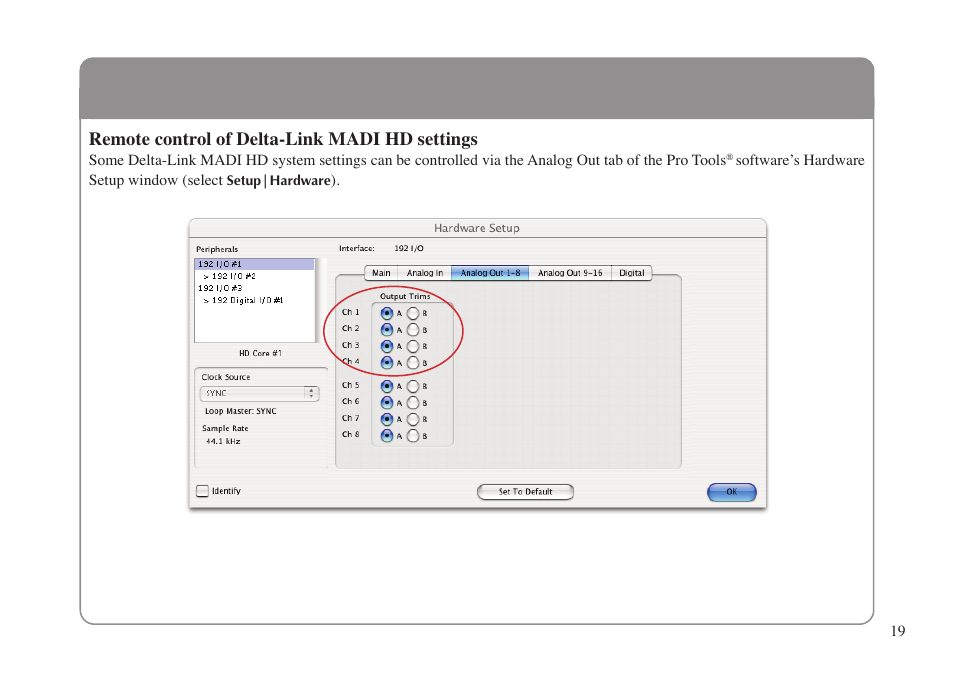Click the Interface 192 I/O value
The height and width of the screenshot is (683, 954).
coord(409,248)
